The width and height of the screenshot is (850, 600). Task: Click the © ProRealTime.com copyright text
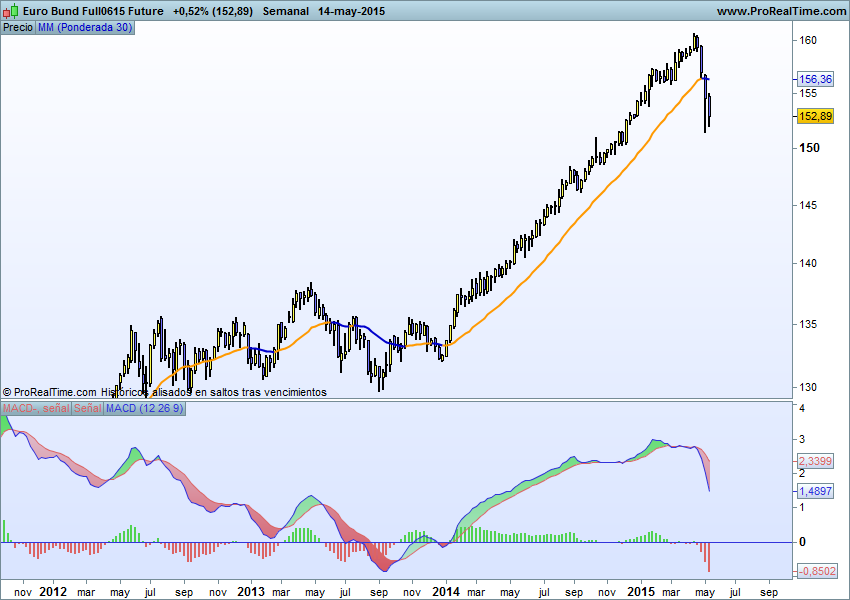point(50,392)
